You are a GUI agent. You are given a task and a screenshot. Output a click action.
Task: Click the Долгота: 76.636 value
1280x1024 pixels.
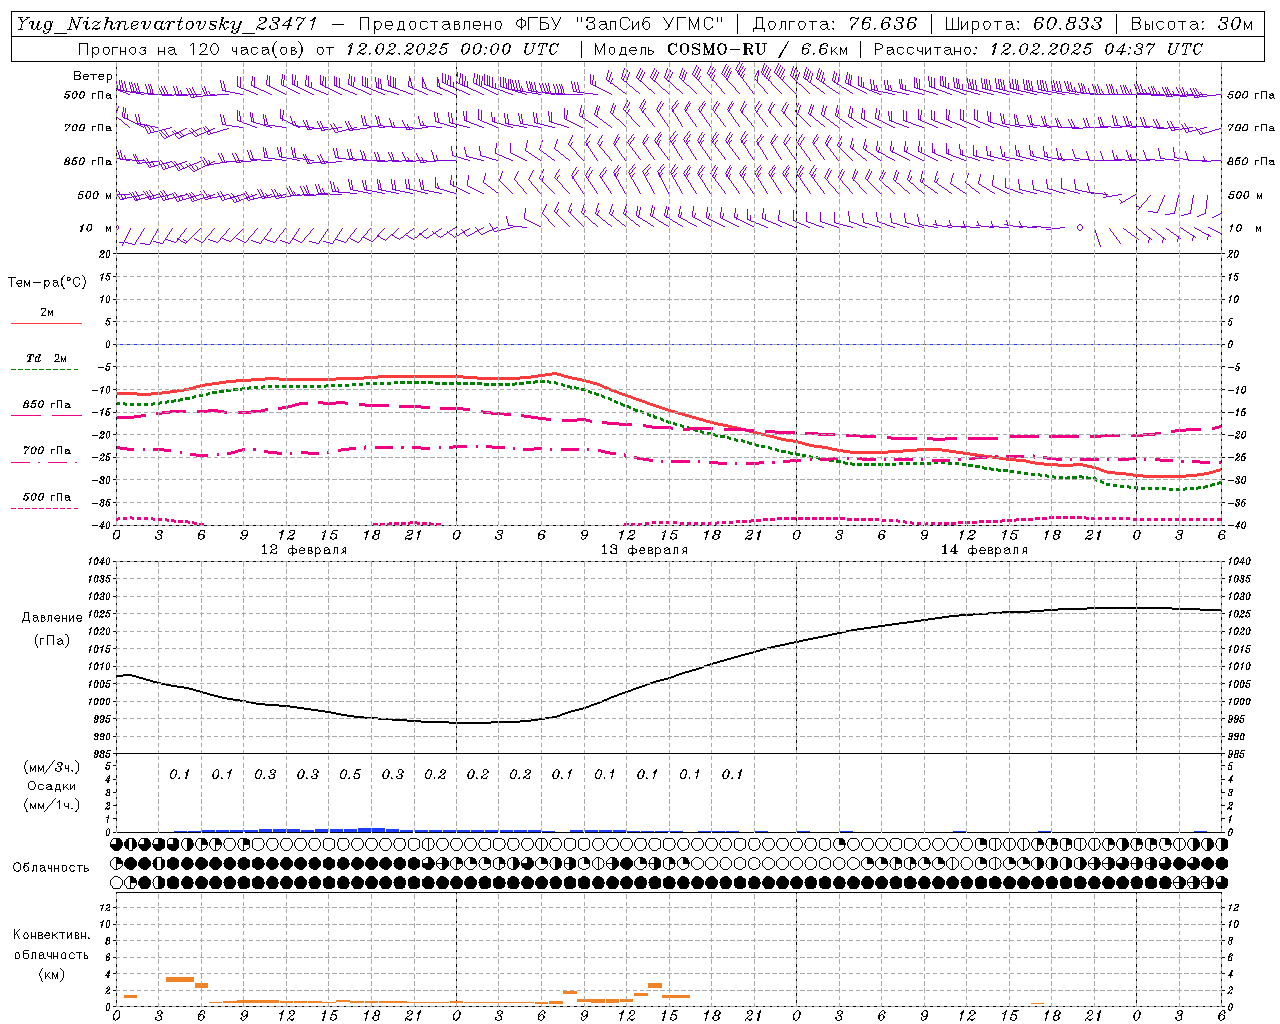pos(834,24)
